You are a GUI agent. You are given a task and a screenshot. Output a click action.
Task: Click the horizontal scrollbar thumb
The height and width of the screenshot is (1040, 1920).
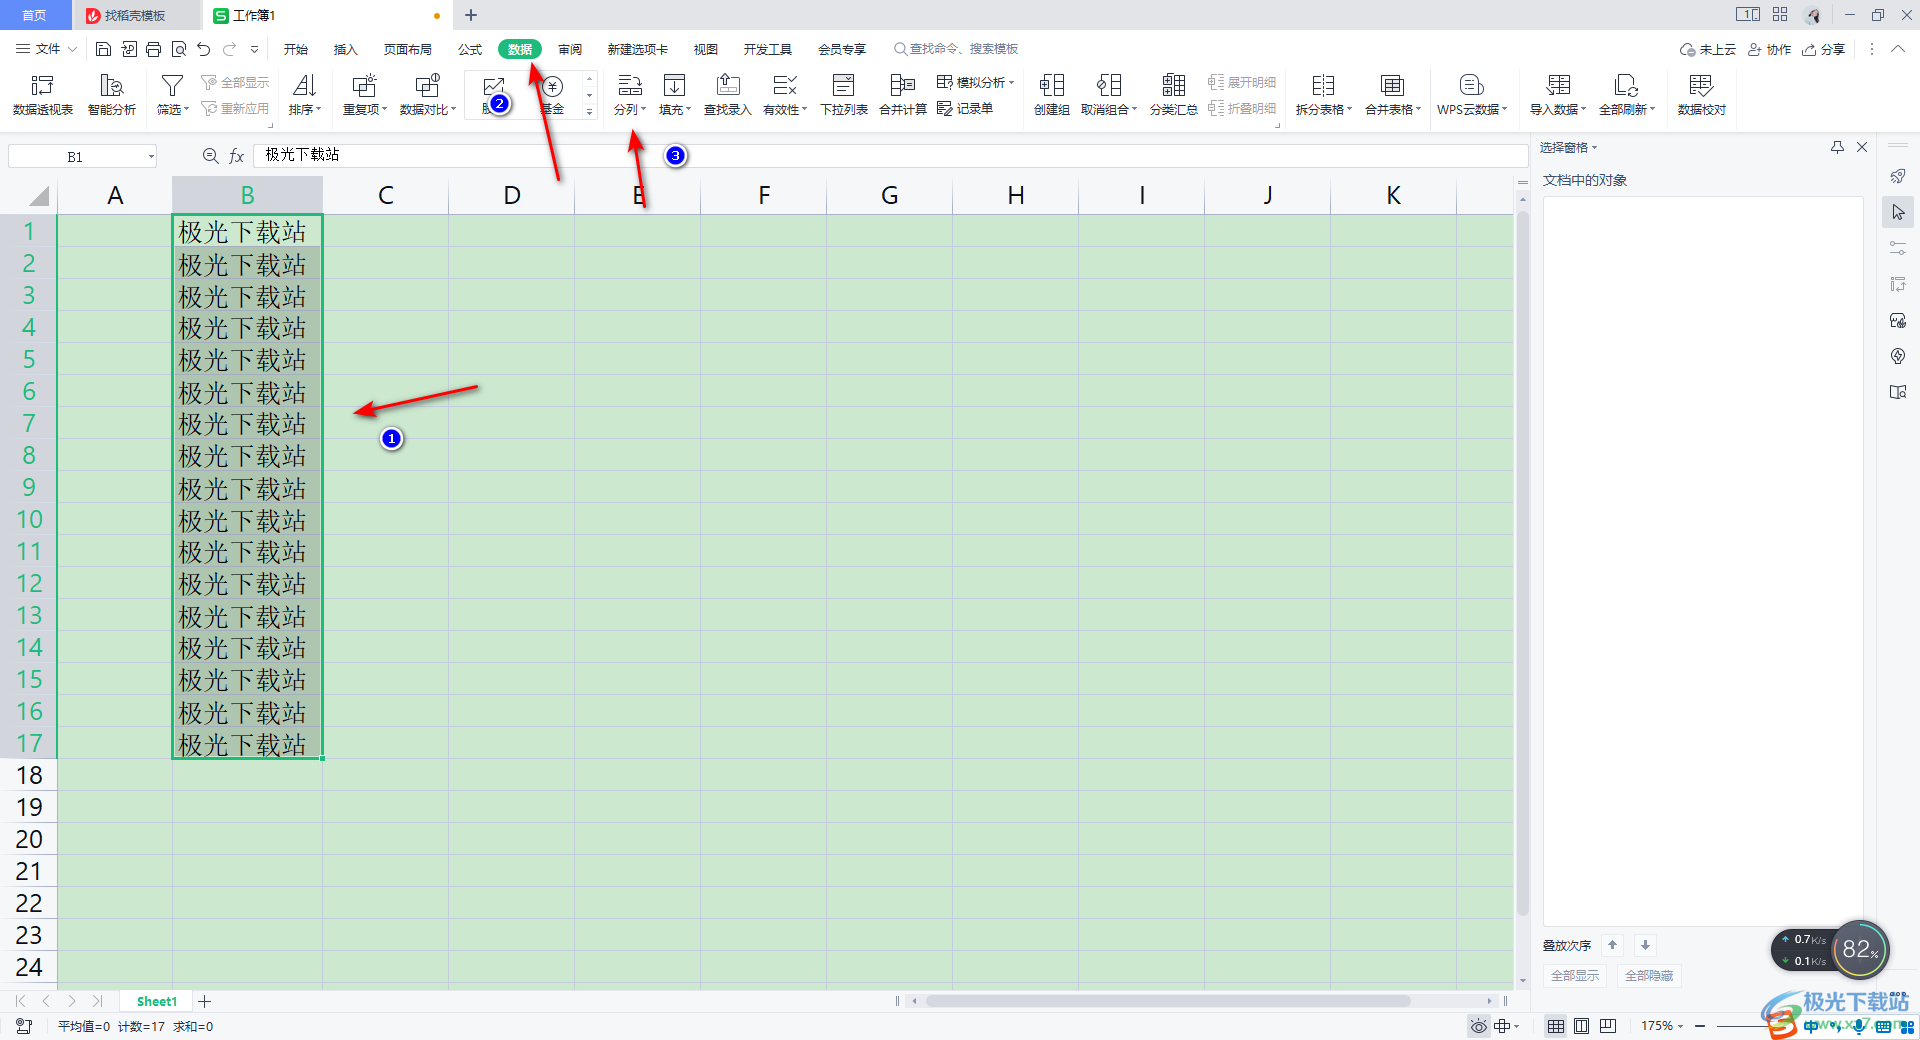tap(1167, 1001)
